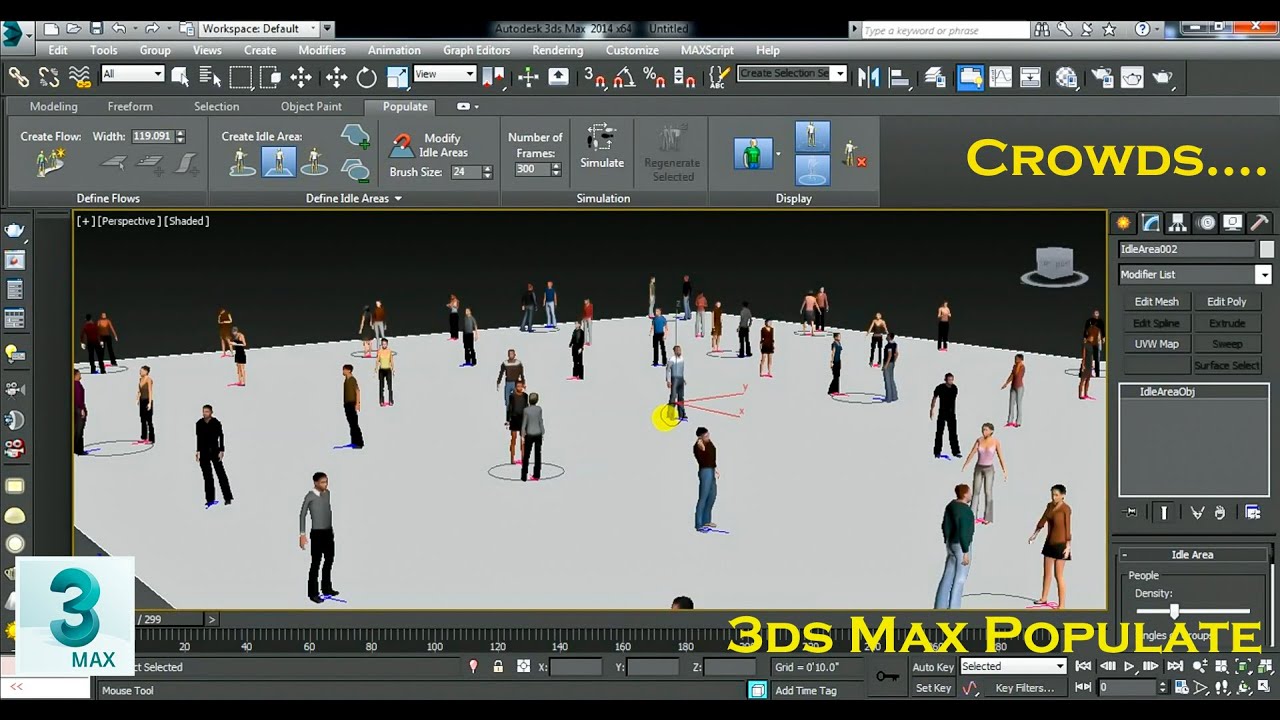1280x720 pixels.
Task: Click the Add Time Tag label
Action: (805, 690)
